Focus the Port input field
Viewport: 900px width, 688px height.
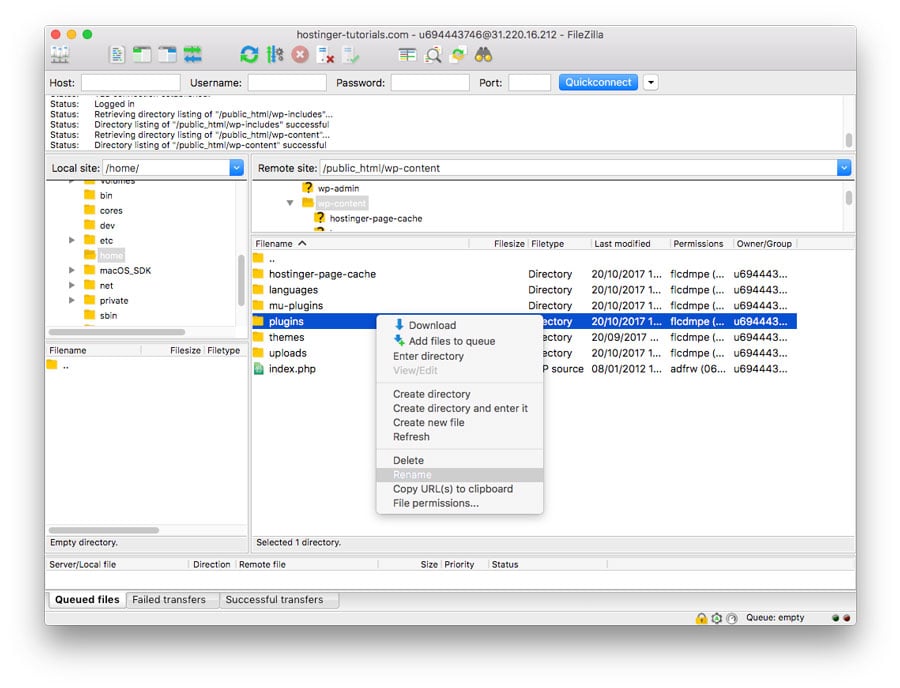(x=529, y=83)
